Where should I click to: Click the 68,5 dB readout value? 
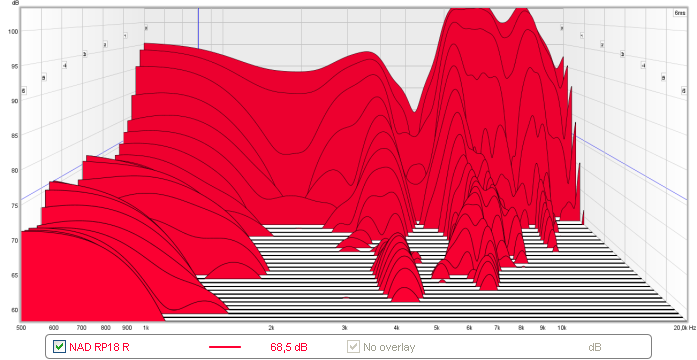click(288, 347)
